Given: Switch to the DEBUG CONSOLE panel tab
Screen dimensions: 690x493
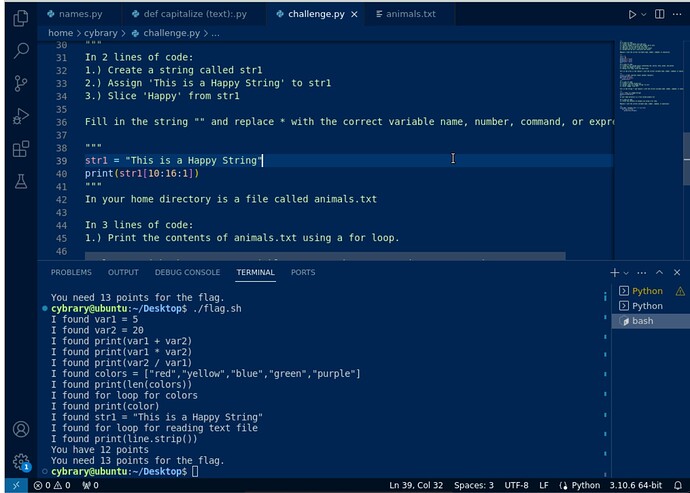Looking at the screenshot, I should (187, 272).
